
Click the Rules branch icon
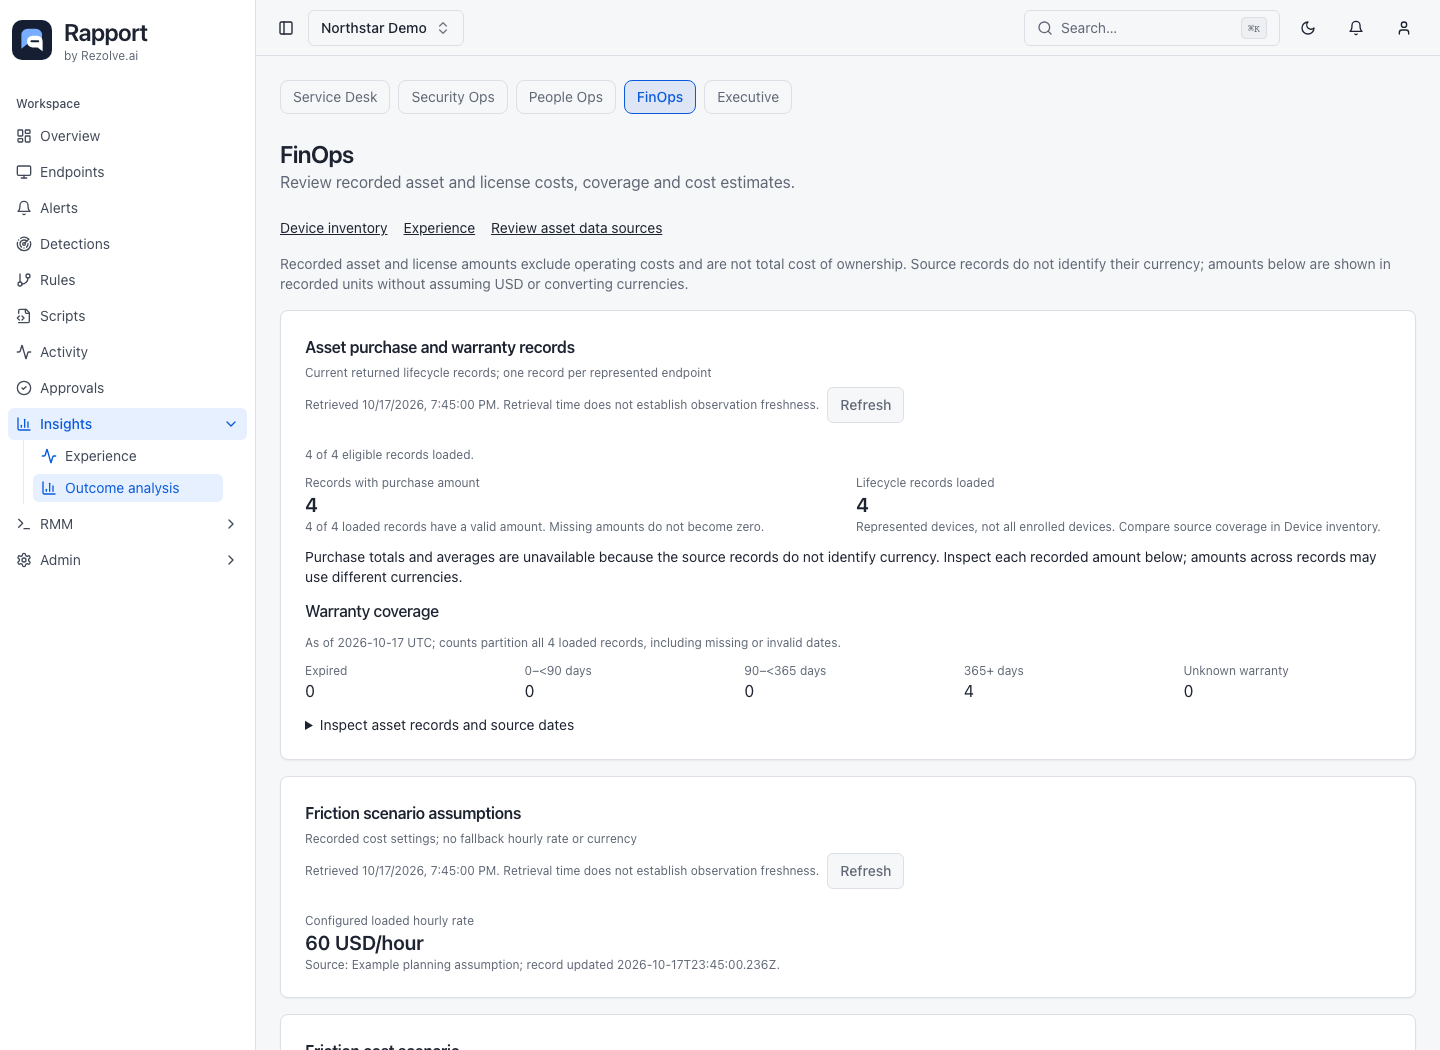pos(24,280)
